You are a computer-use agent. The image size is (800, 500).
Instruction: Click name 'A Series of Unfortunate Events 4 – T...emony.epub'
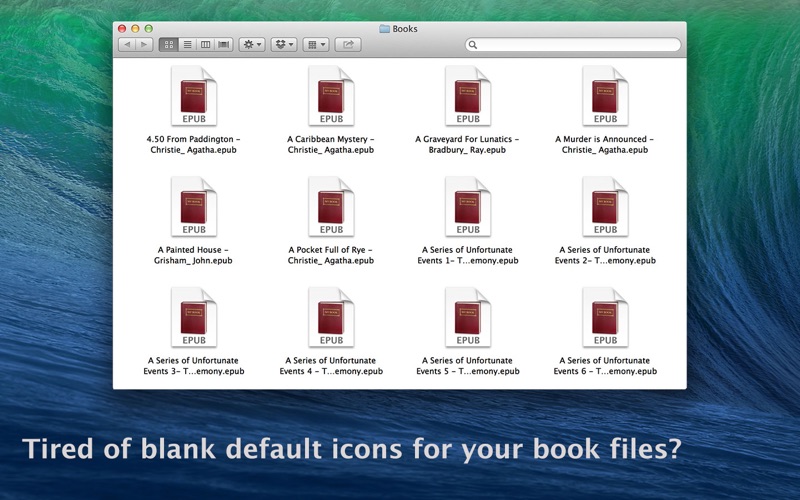click(331, 366)
